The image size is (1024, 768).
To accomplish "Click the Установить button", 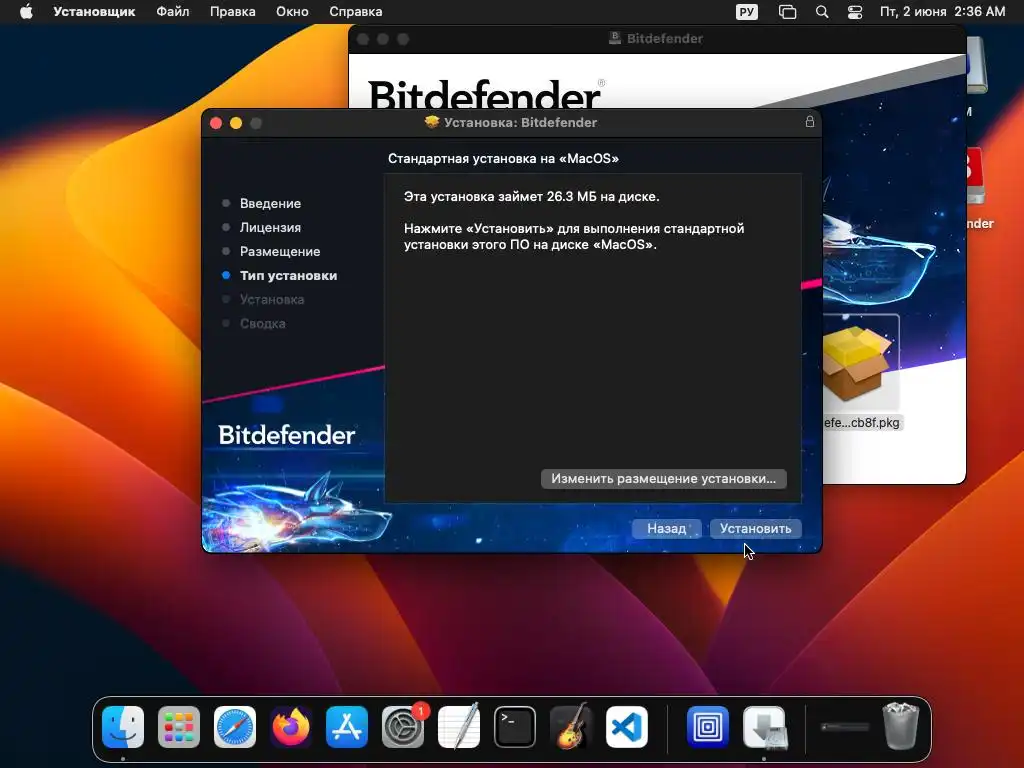I will click(x=755, y=528).
